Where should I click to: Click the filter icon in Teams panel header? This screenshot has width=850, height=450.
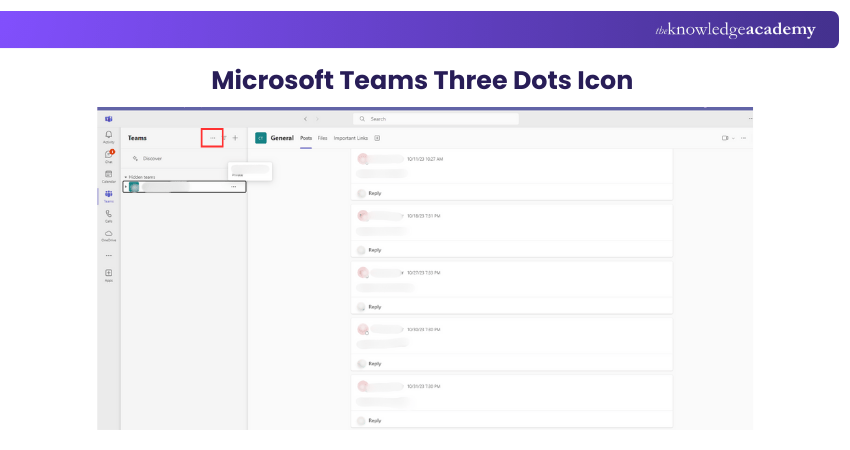pyautogui.click(x=224, y=138)
